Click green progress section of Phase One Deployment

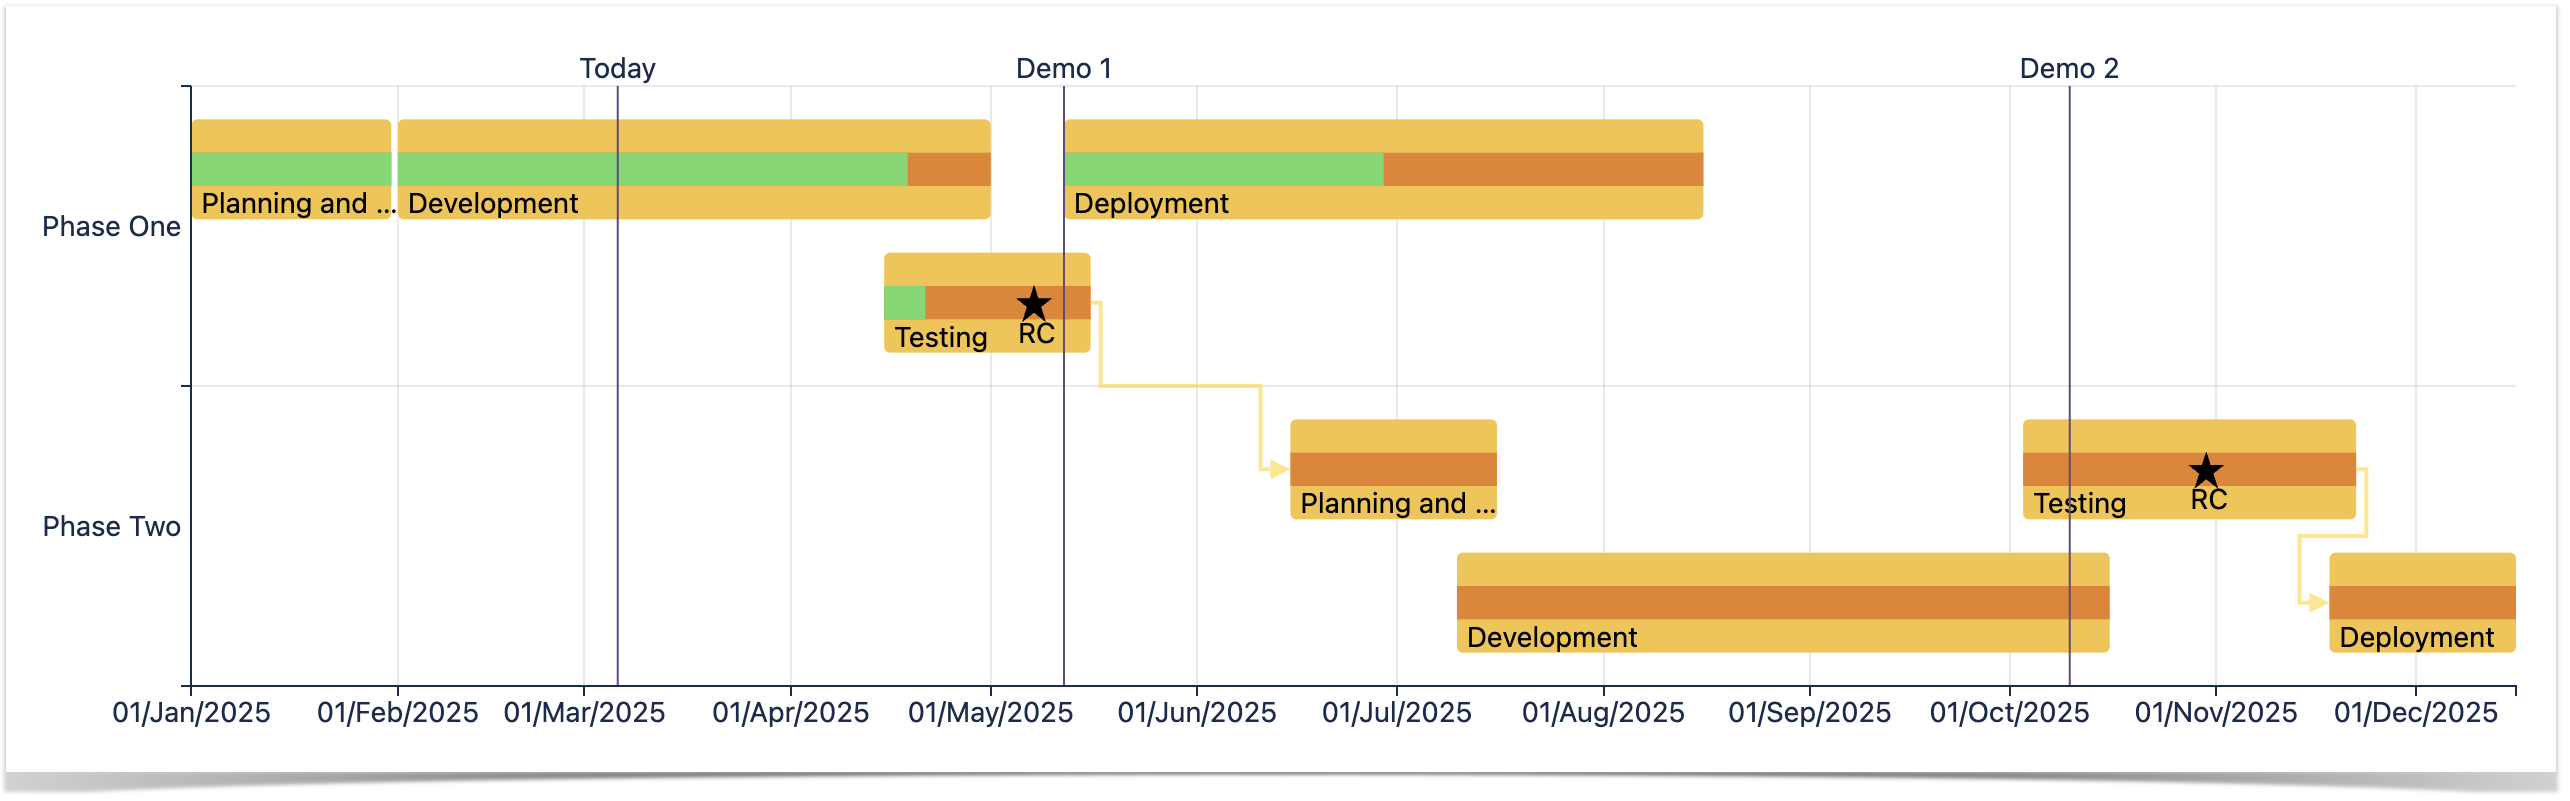pos(1223,169)
